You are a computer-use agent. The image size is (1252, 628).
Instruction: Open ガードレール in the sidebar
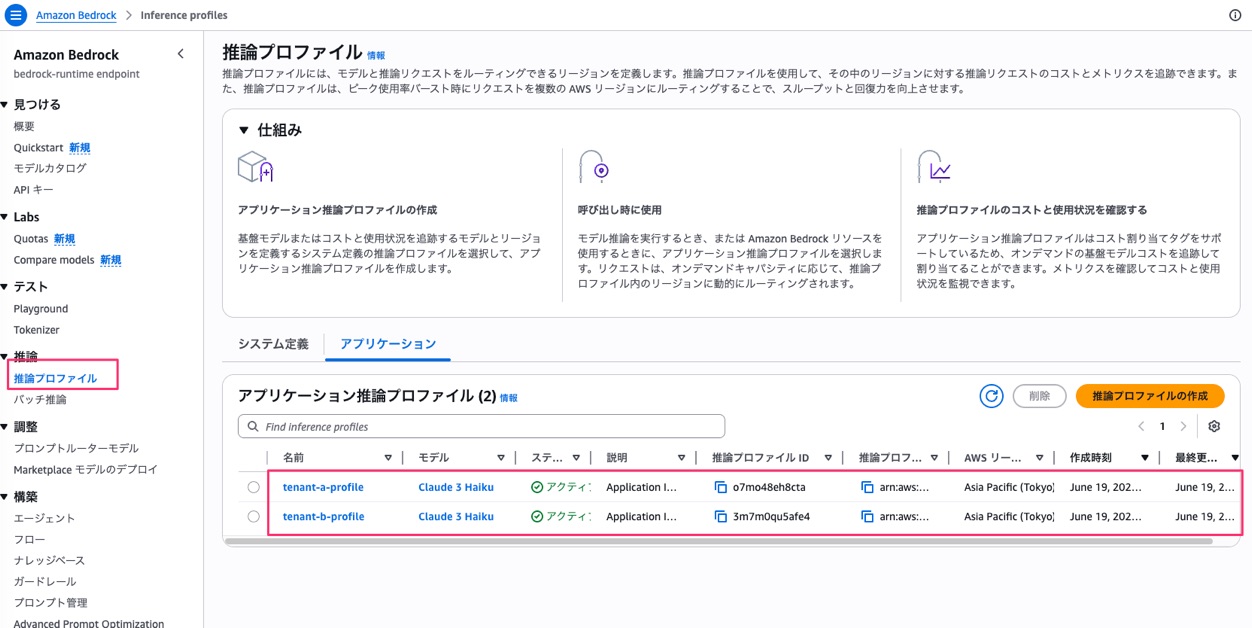45,581
